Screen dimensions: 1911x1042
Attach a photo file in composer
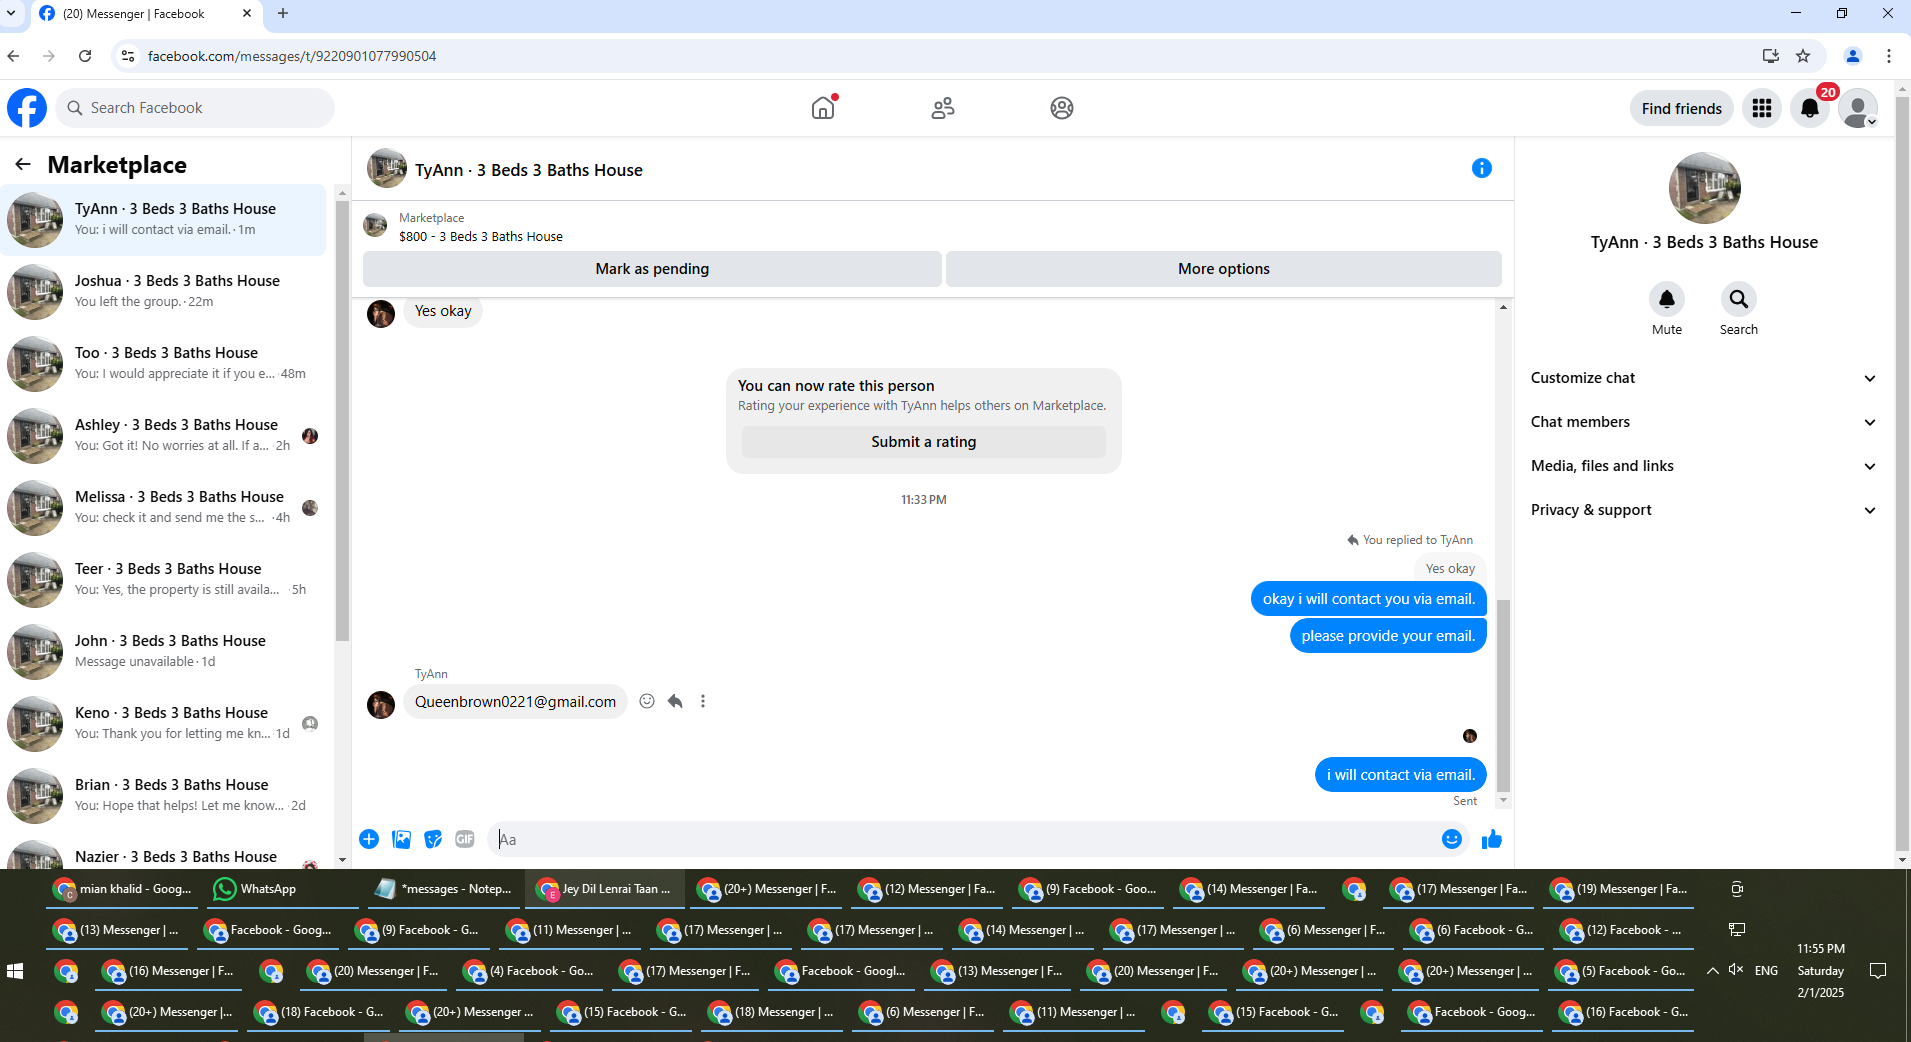tap(401, 839)
